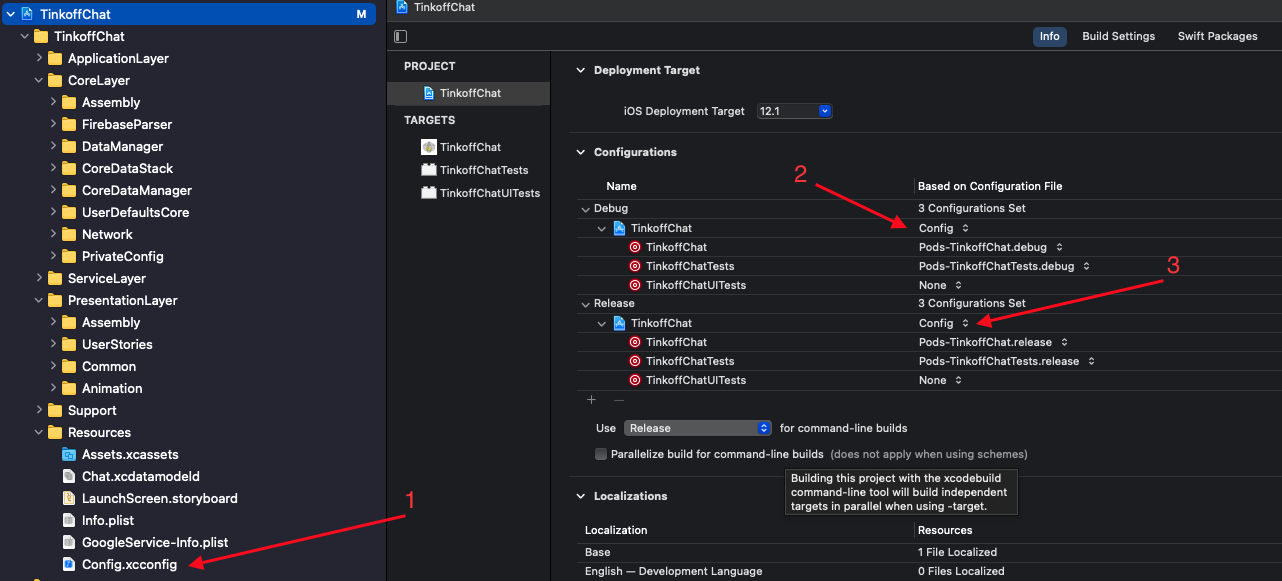Select TinkoffChat project root icon in navigator
Screen dimensions: 1282x581
point(27,14)
